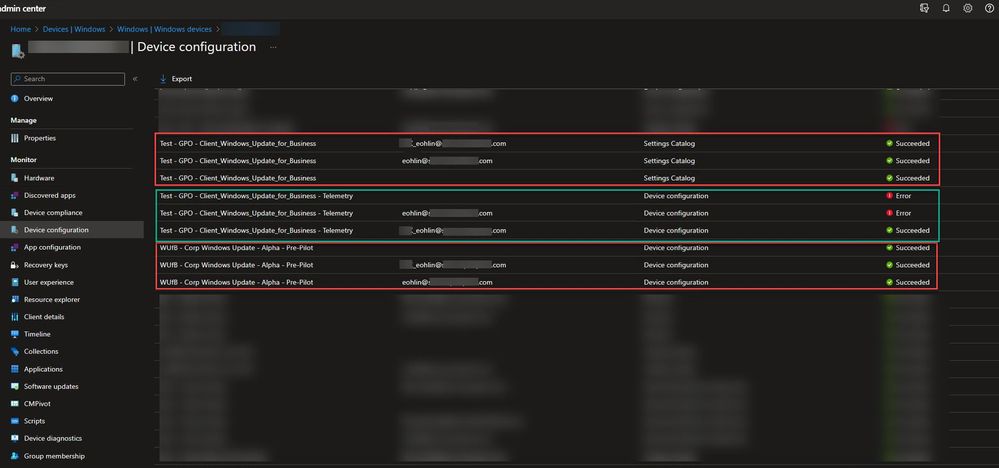Image resolution: width=999 pixels, height=468 pixels.
Task: Open the help question mark icon
Action: (x=989, y=8)
